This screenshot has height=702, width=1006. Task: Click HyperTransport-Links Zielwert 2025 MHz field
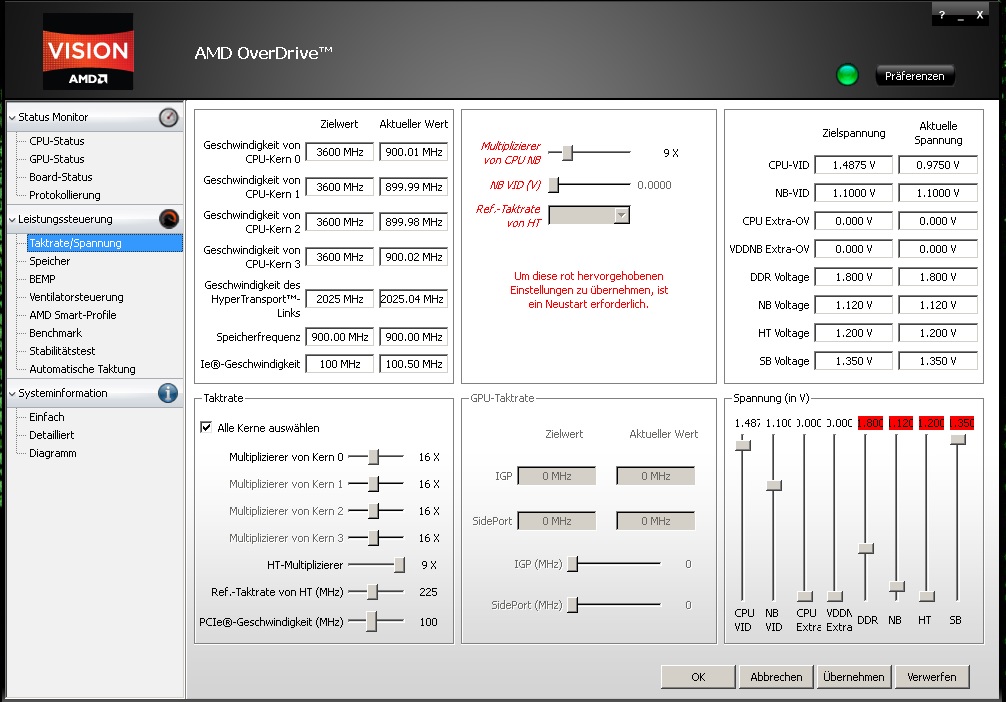coord(339,299)
